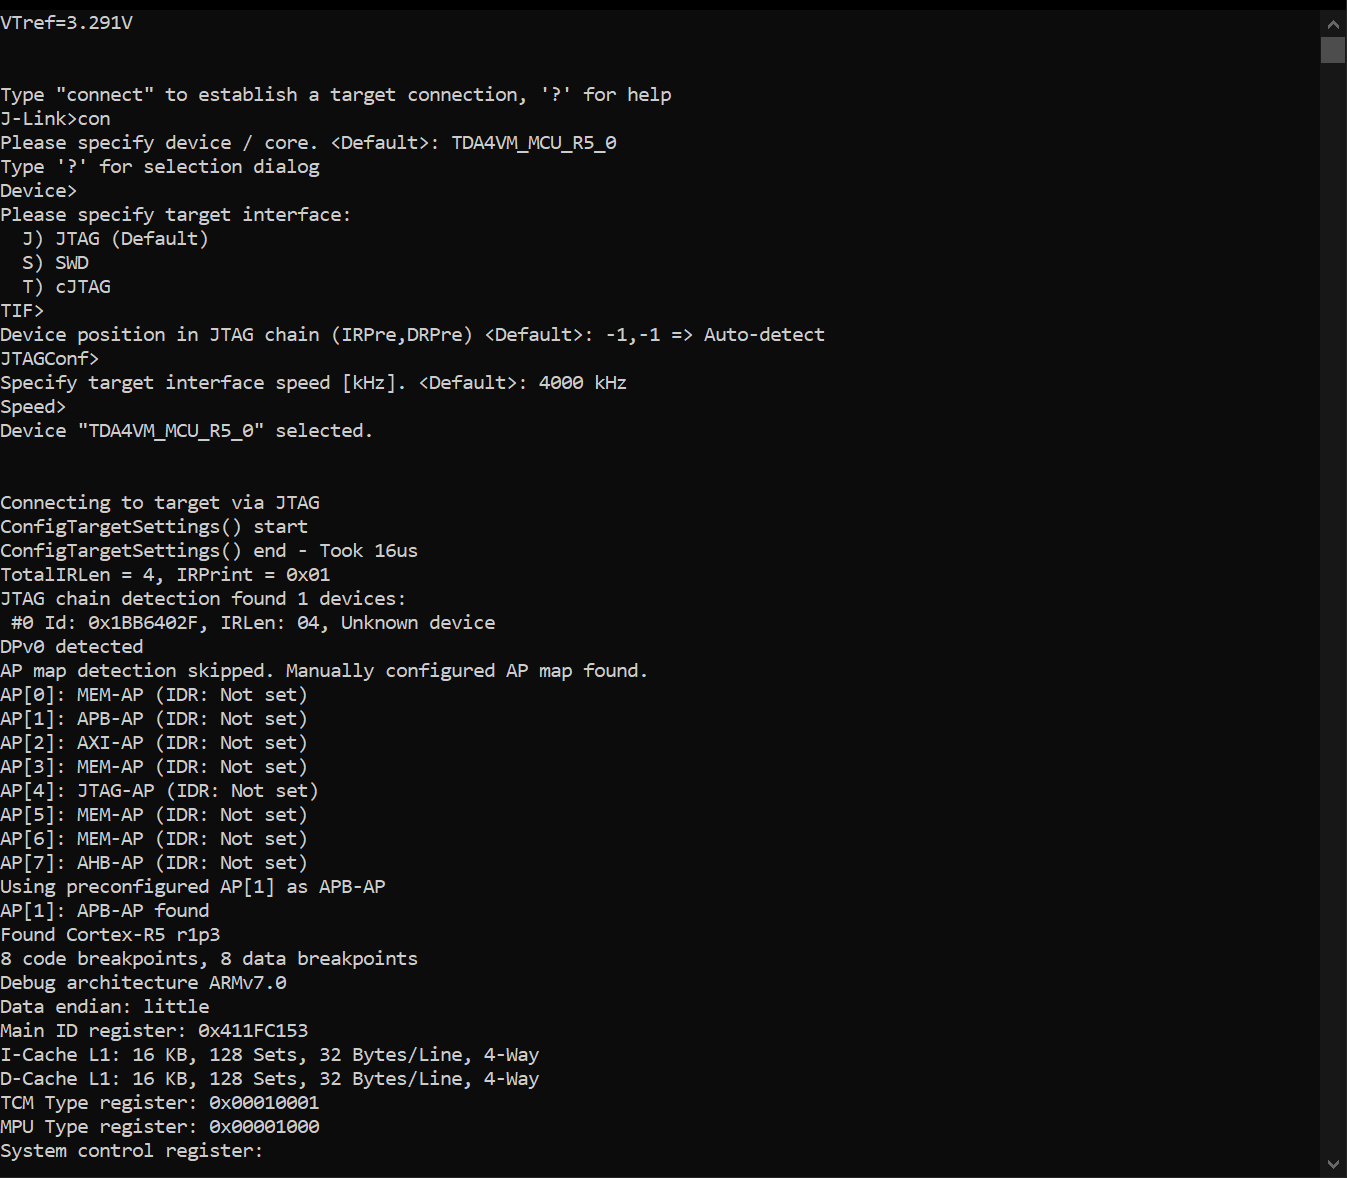1347x1178 pixels.
Task: Click the "Found Cortex-R5 r1p3" line
Action: (x=110, y=935)
